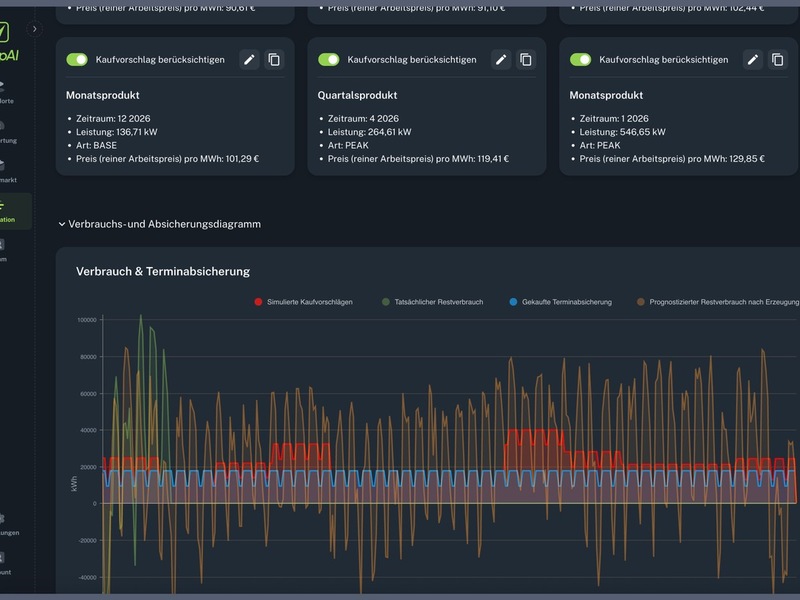This screenshot has height=600, width=800.
Task: Collapse the Verbrauchs-und Absicherungsdiagramm section
Action: pyautogui.click(x=61, y=225)
